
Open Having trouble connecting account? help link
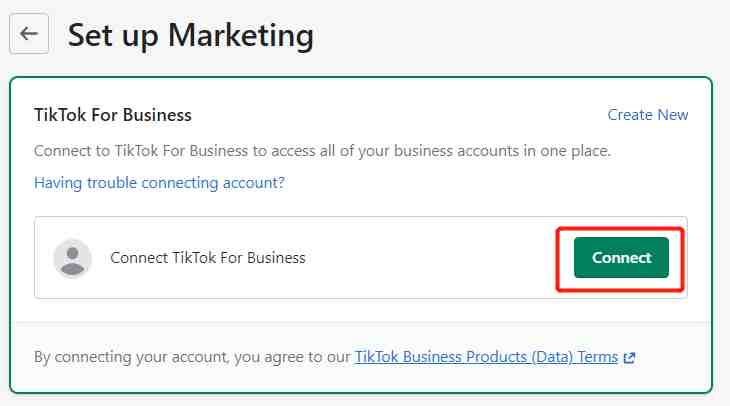159,183
